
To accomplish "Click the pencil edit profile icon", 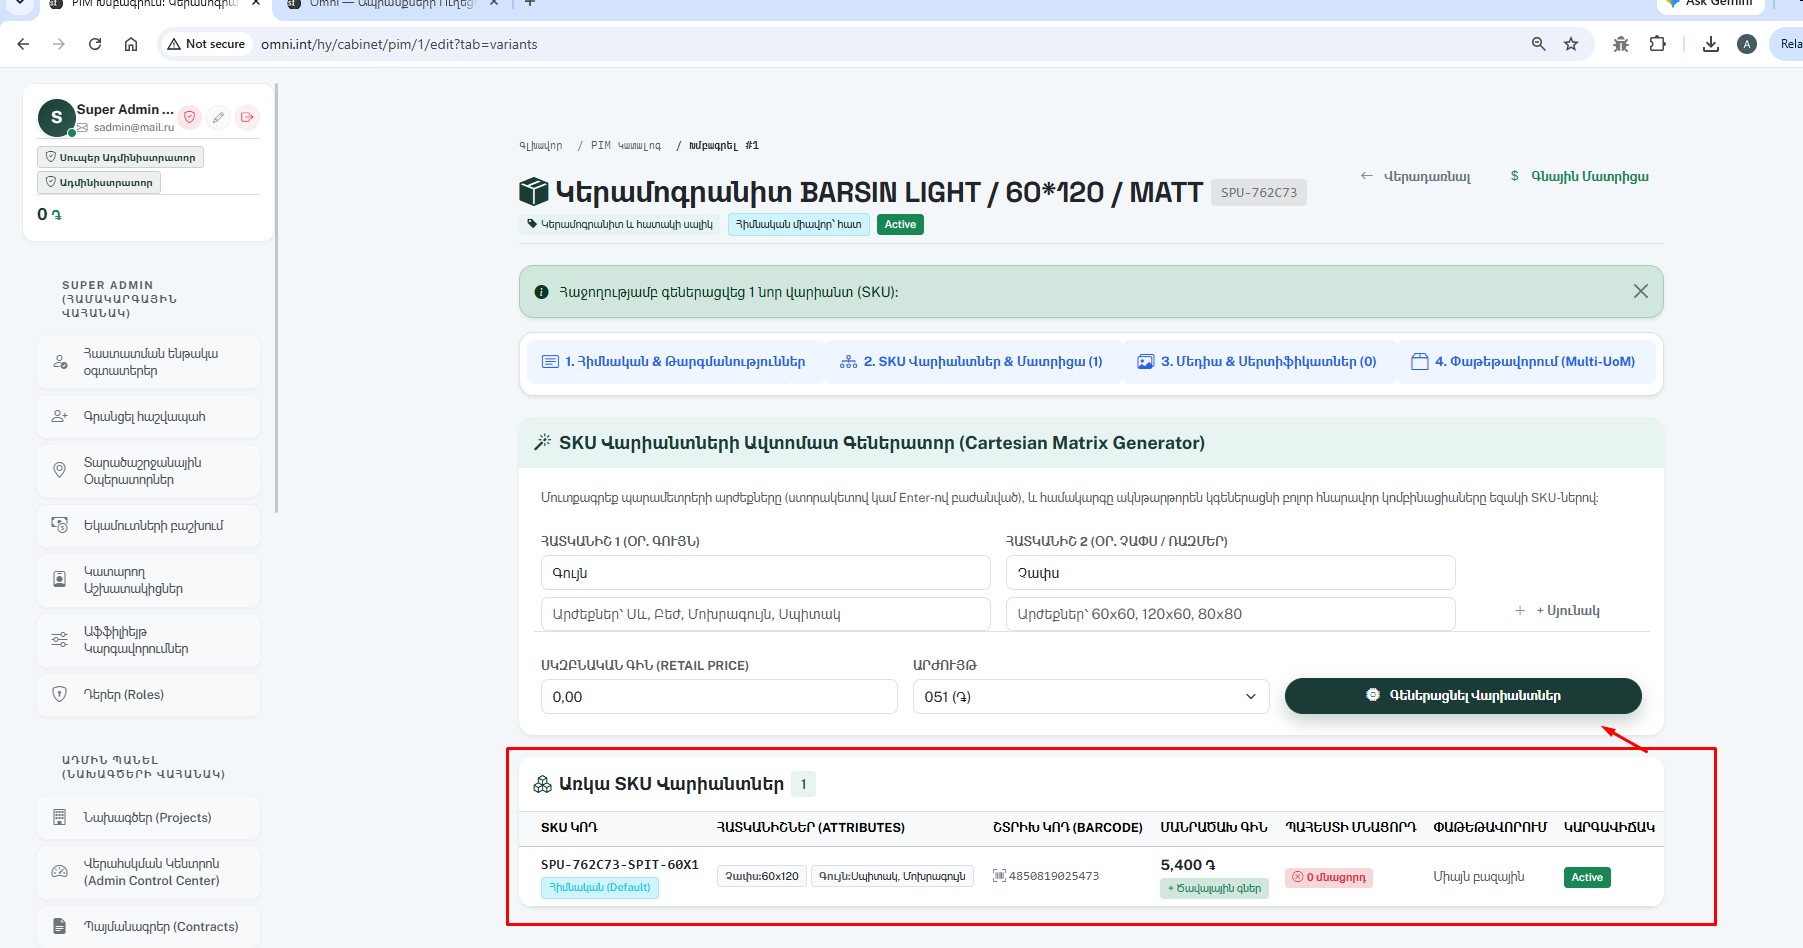I will click(x=218, y=117).
